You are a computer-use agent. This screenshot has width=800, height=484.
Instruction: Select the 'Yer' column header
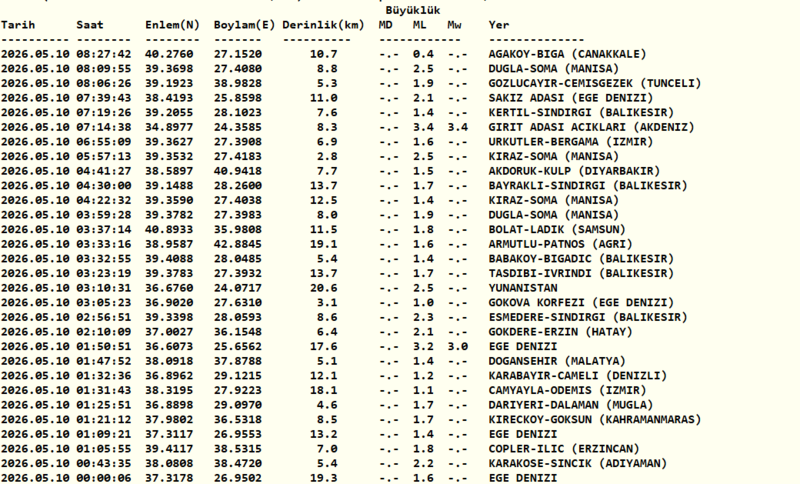point(498,25)
